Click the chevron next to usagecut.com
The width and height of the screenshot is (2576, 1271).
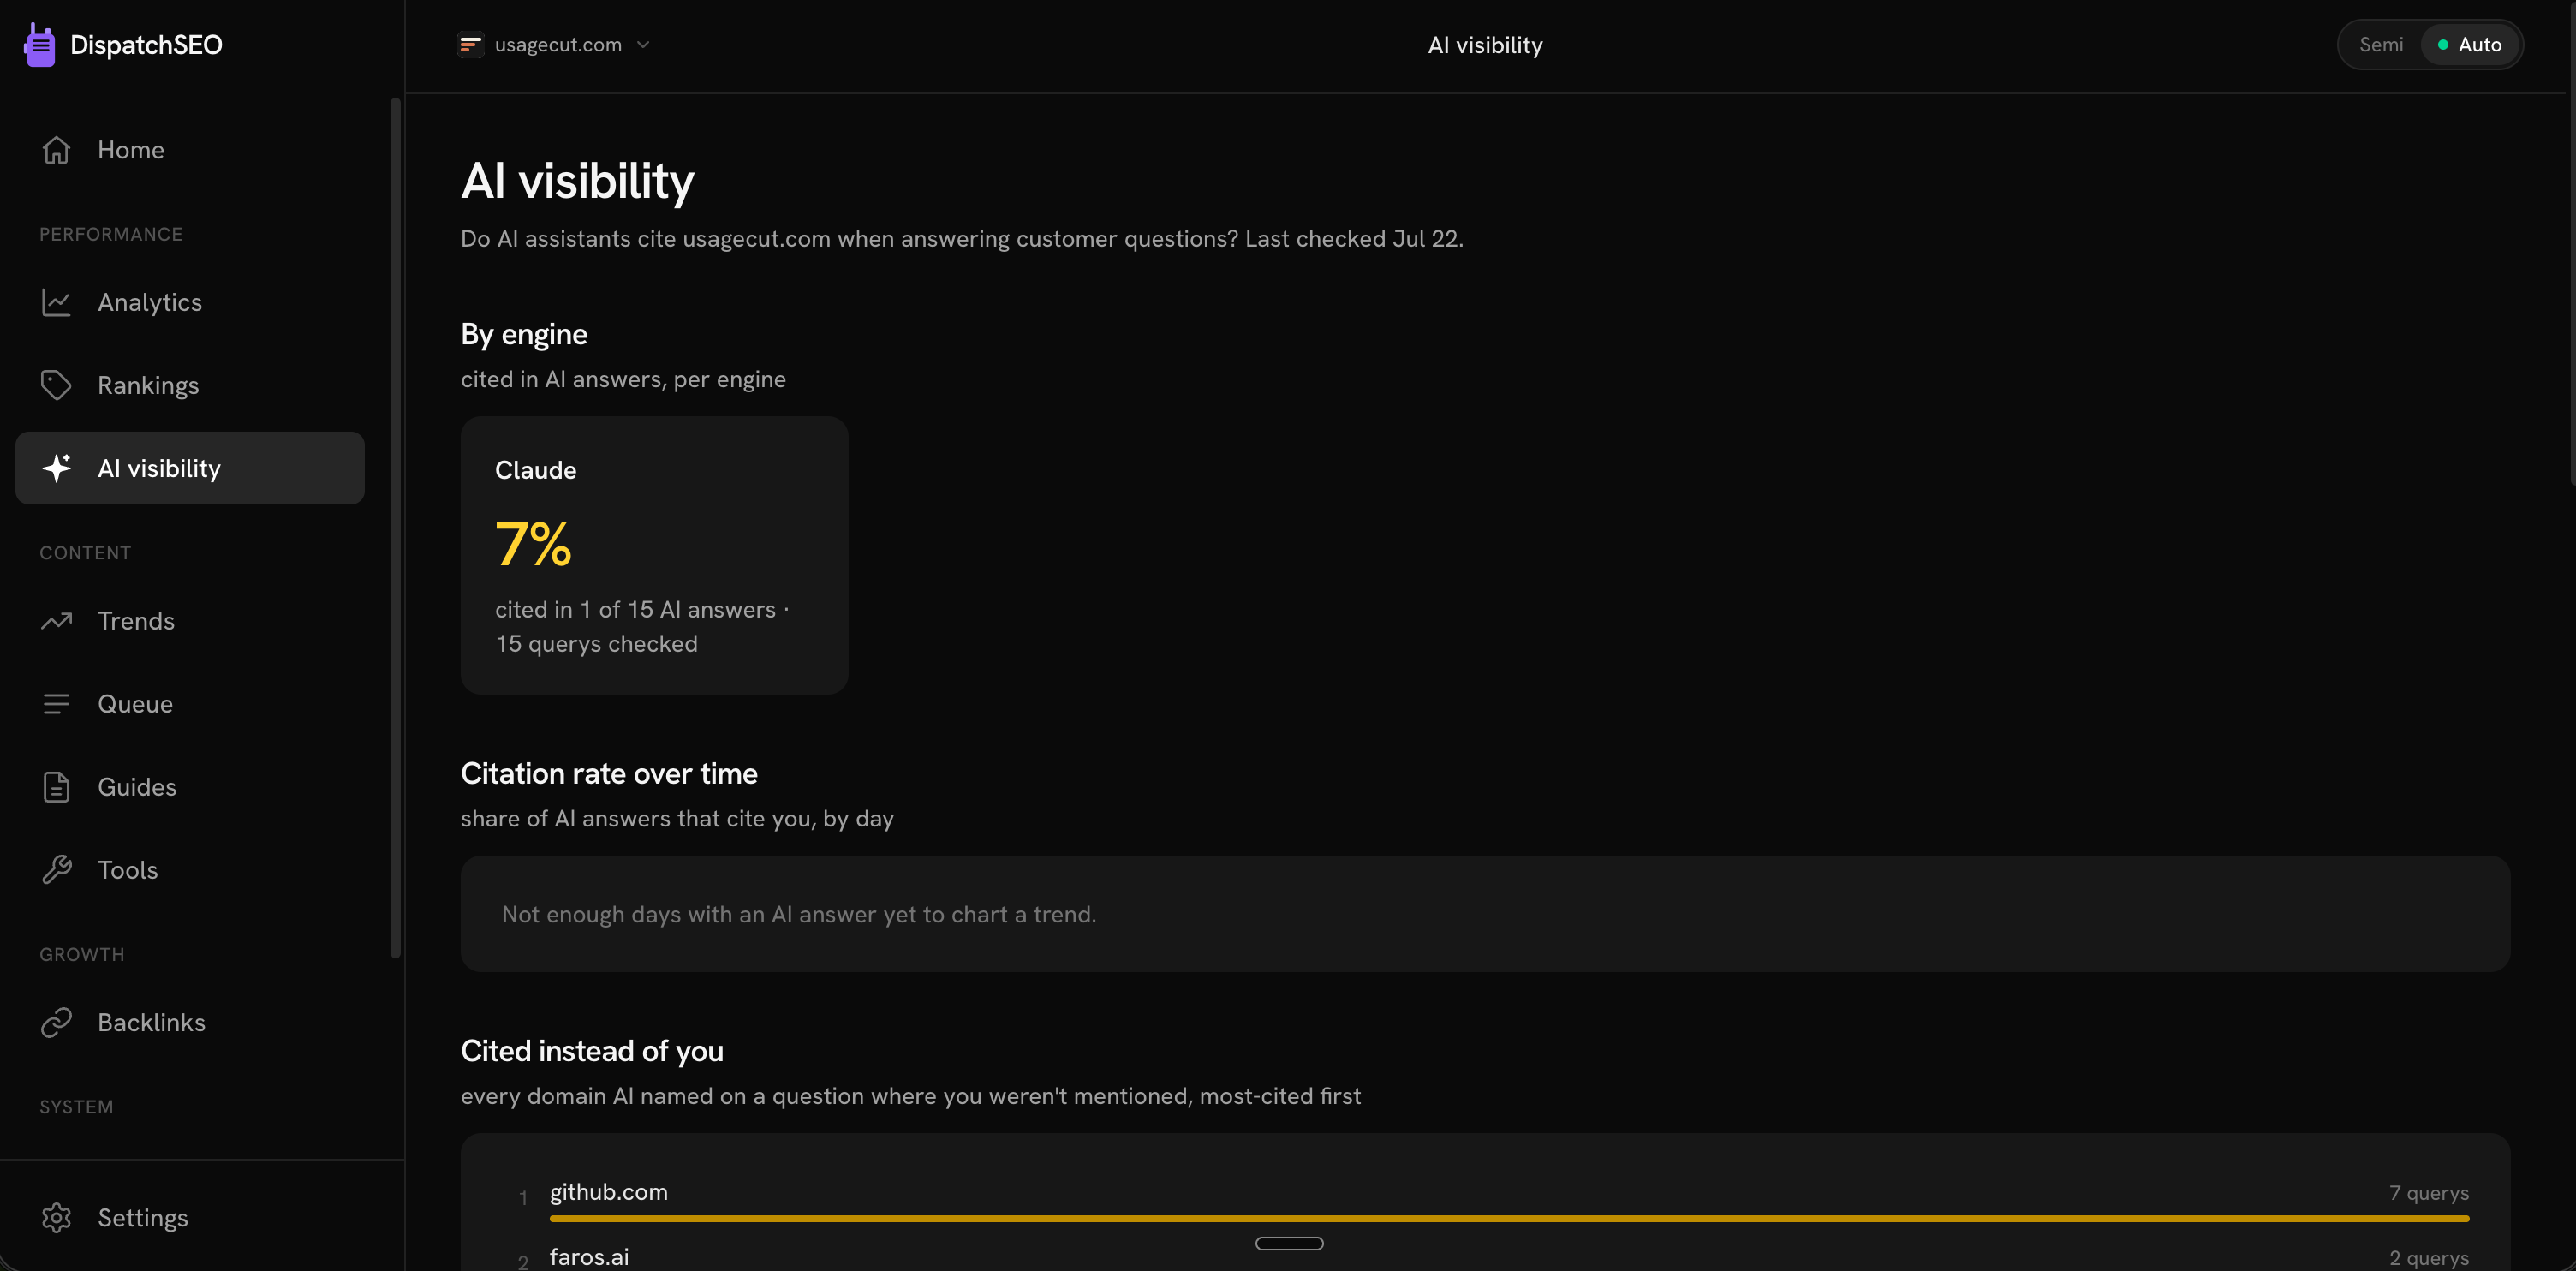tap(643, 45)
